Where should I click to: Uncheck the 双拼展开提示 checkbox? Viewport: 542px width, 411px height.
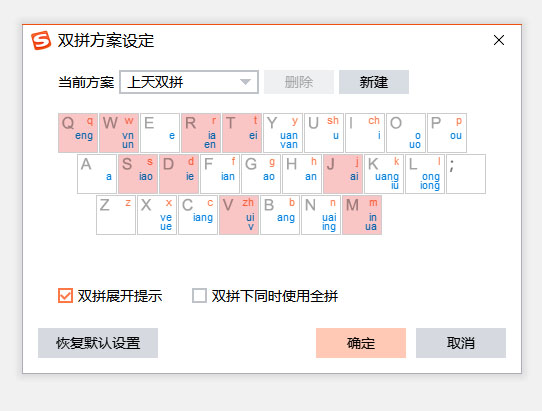65,296
